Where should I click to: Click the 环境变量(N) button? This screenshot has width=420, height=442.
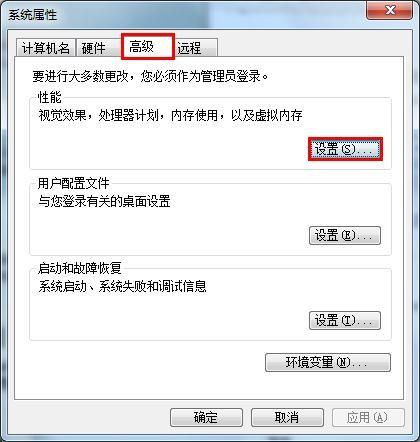click(328, 362)
